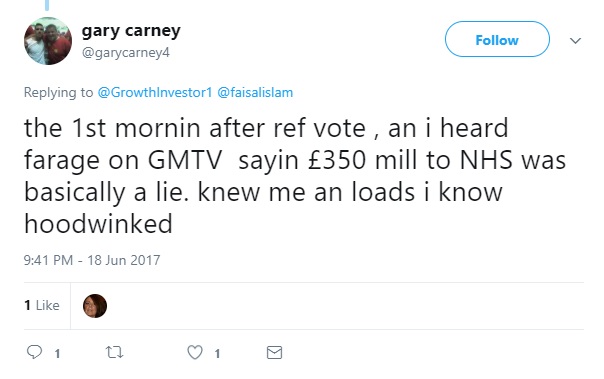Click the reply speech bubble icon
The height and width of the screenshot is (379, 604).
(x=34, y=352)
